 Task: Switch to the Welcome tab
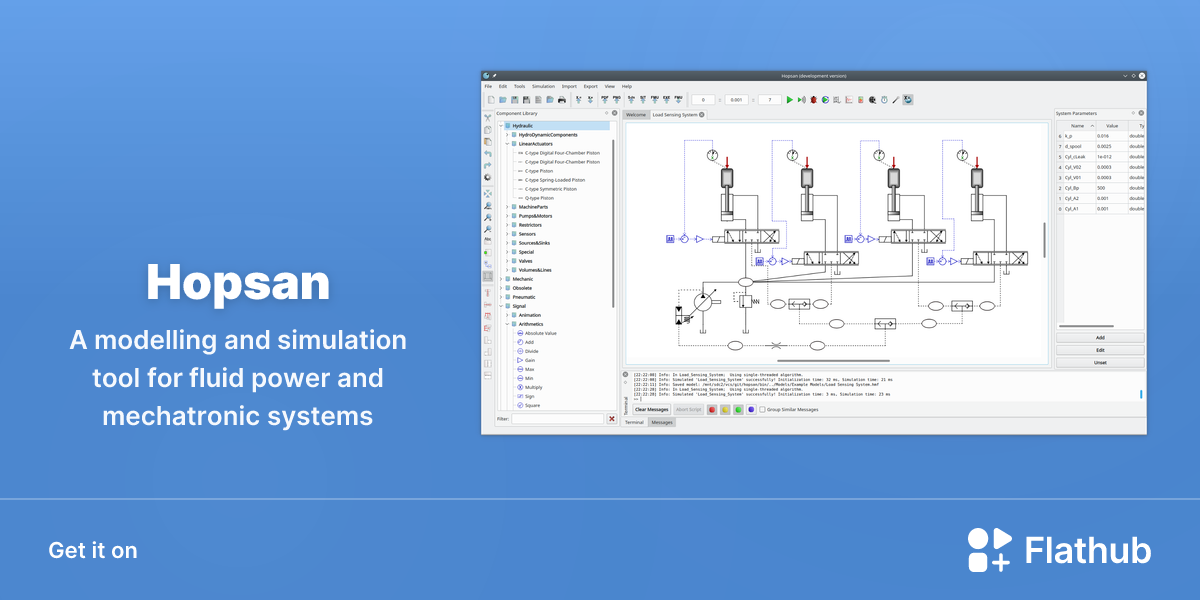click(x=636, y=115)
